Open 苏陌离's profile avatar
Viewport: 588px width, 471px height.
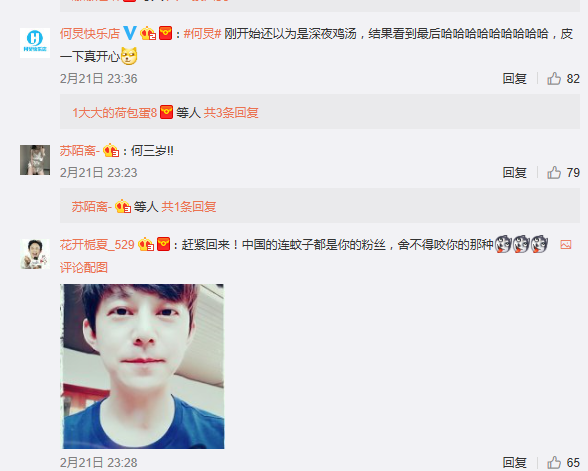coord(35,160)
